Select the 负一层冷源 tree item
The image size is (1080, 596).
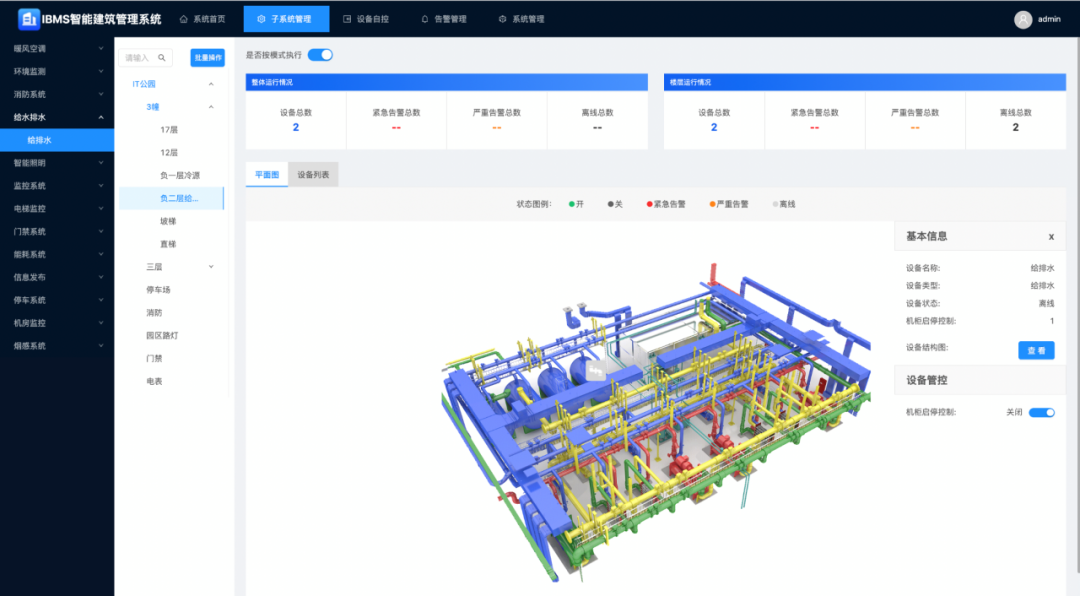[181, 176]
